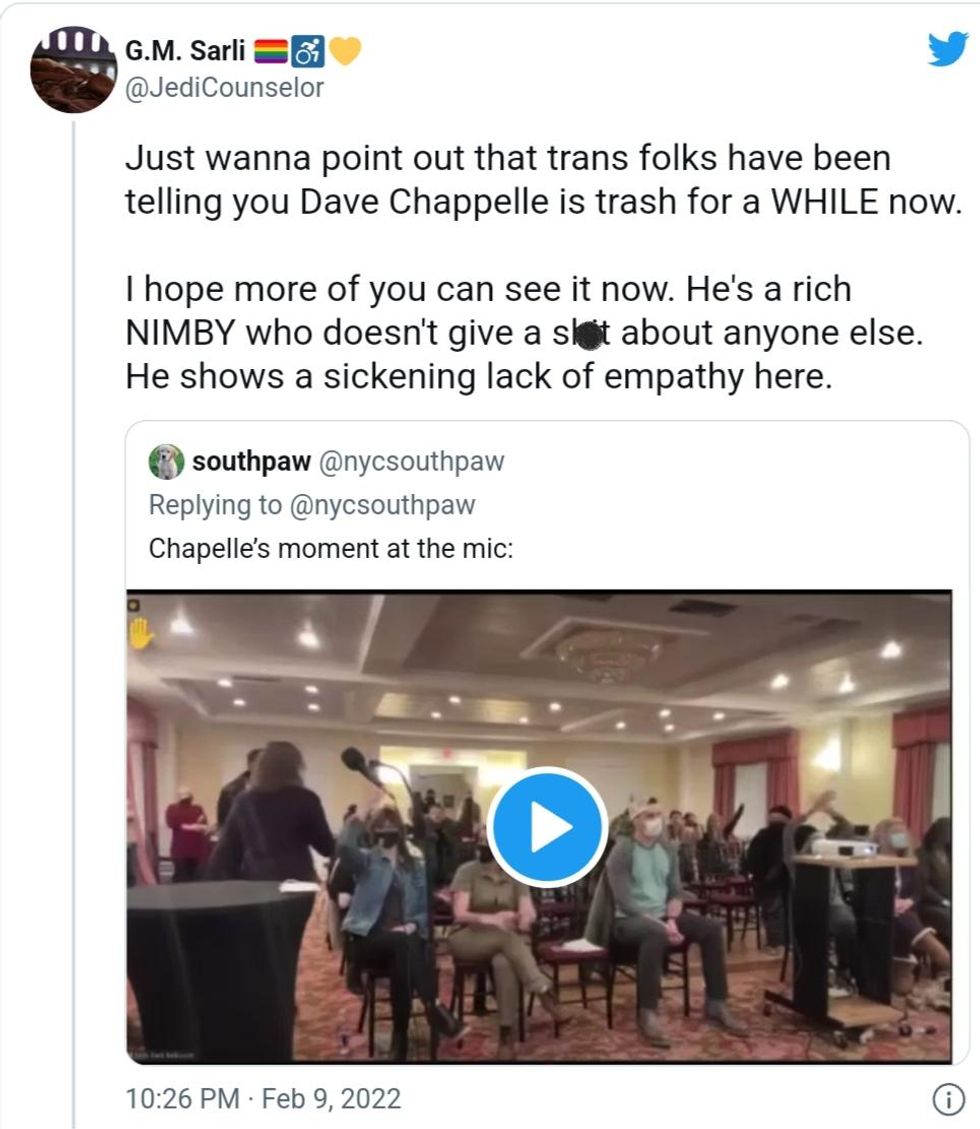Click the raised hand icon on video
Screen dimensions: 980x1129
pyautogui.click(x=141, y=632)
